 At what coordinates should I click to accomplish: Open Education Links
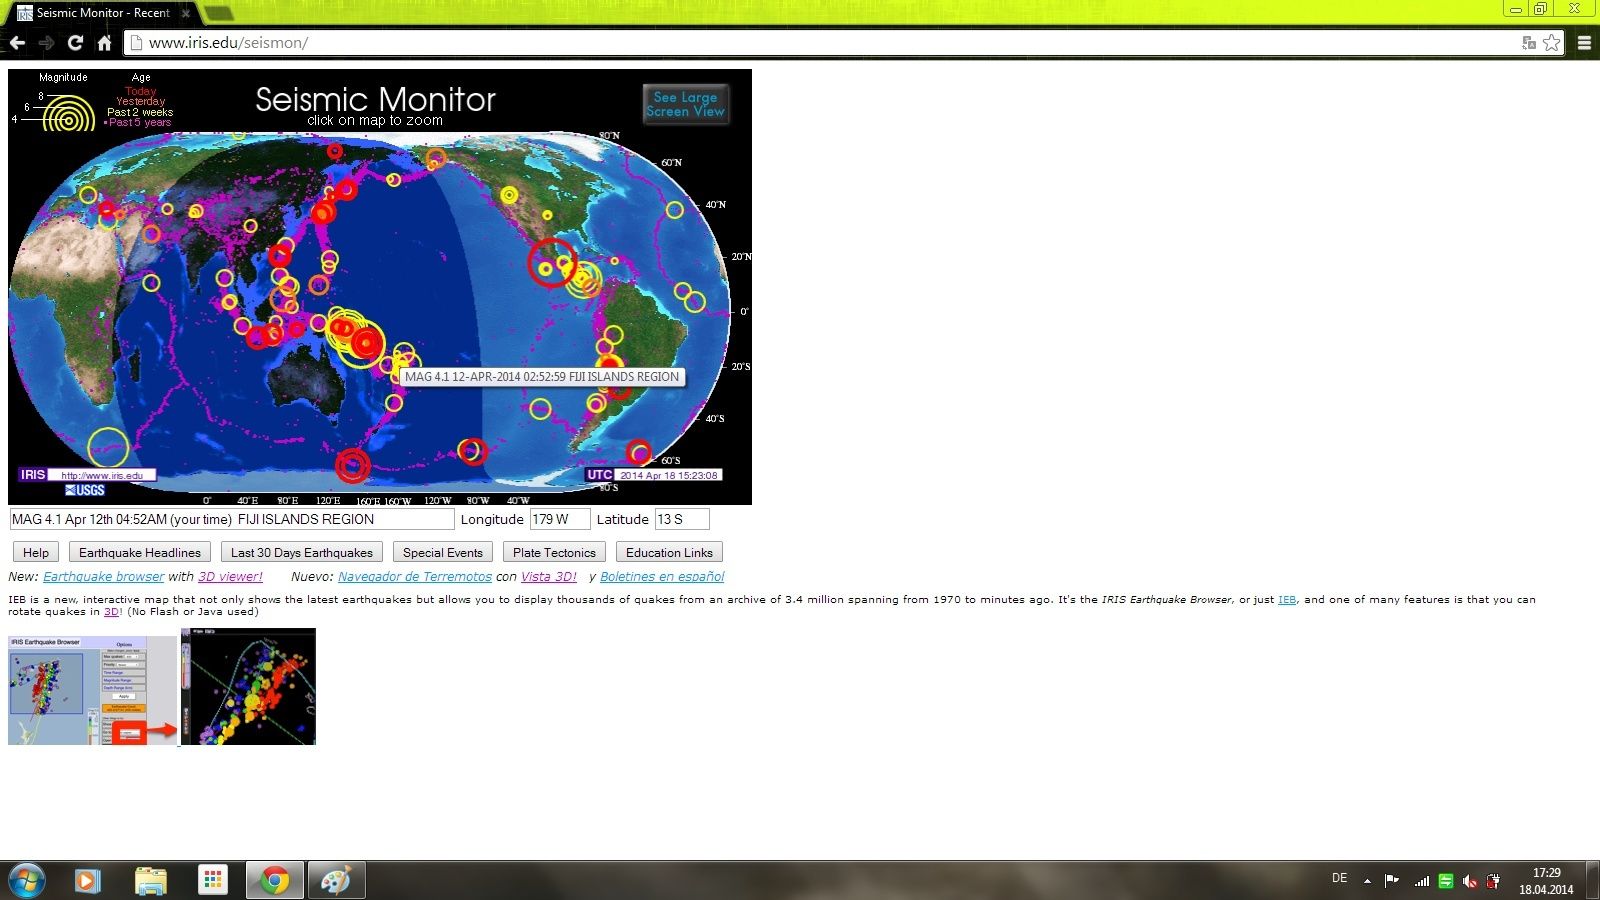point(669,552)
